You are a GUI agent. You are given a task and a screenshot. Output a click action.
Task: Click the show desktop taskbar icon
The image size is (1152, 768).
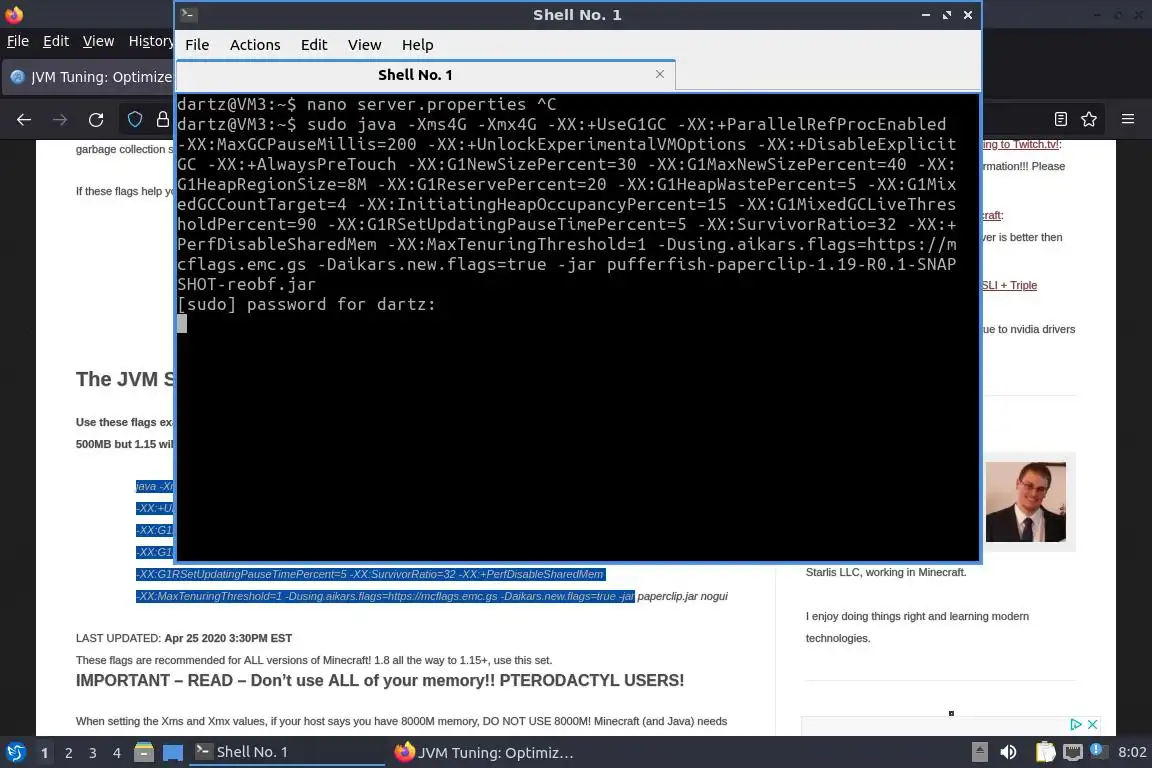pos(173,753)
